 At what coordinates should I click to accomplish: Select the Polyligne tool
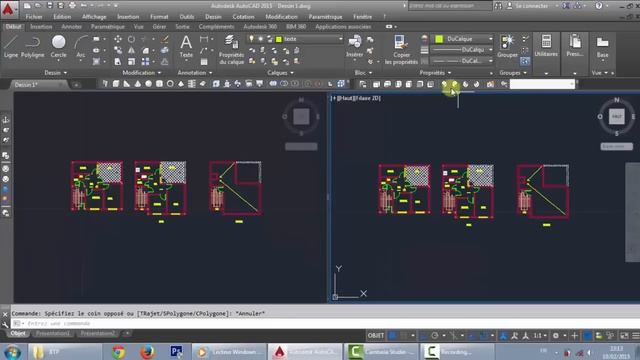[32, 46]
